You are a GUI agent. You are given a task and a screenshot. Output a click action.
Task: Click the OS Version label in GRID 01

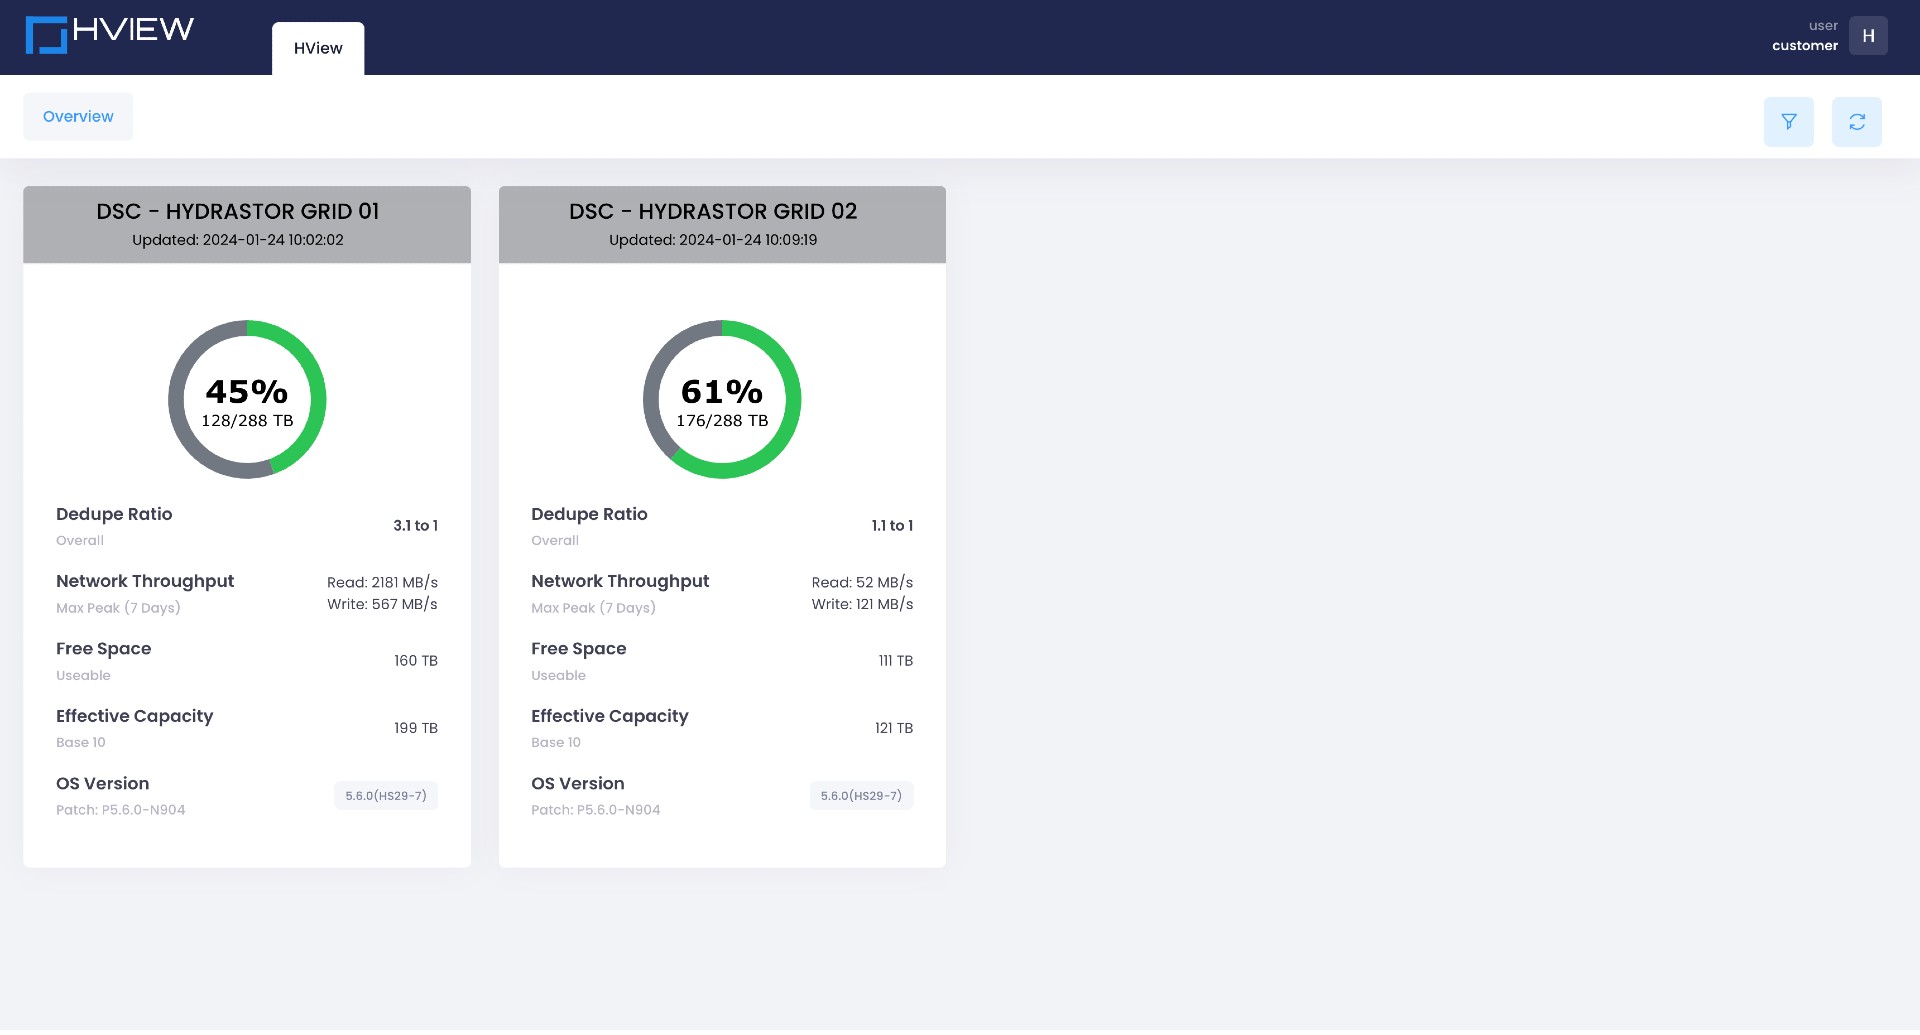click(103, 784)
